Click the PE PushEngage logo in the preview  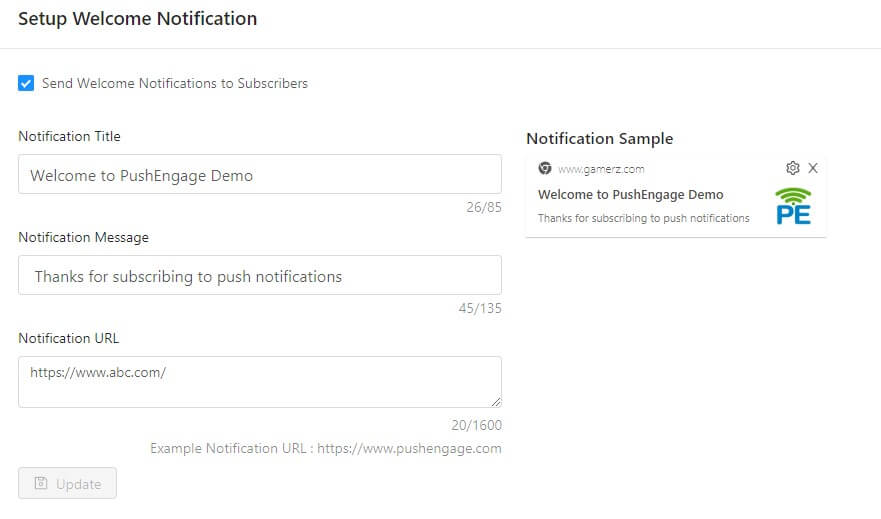793,206
